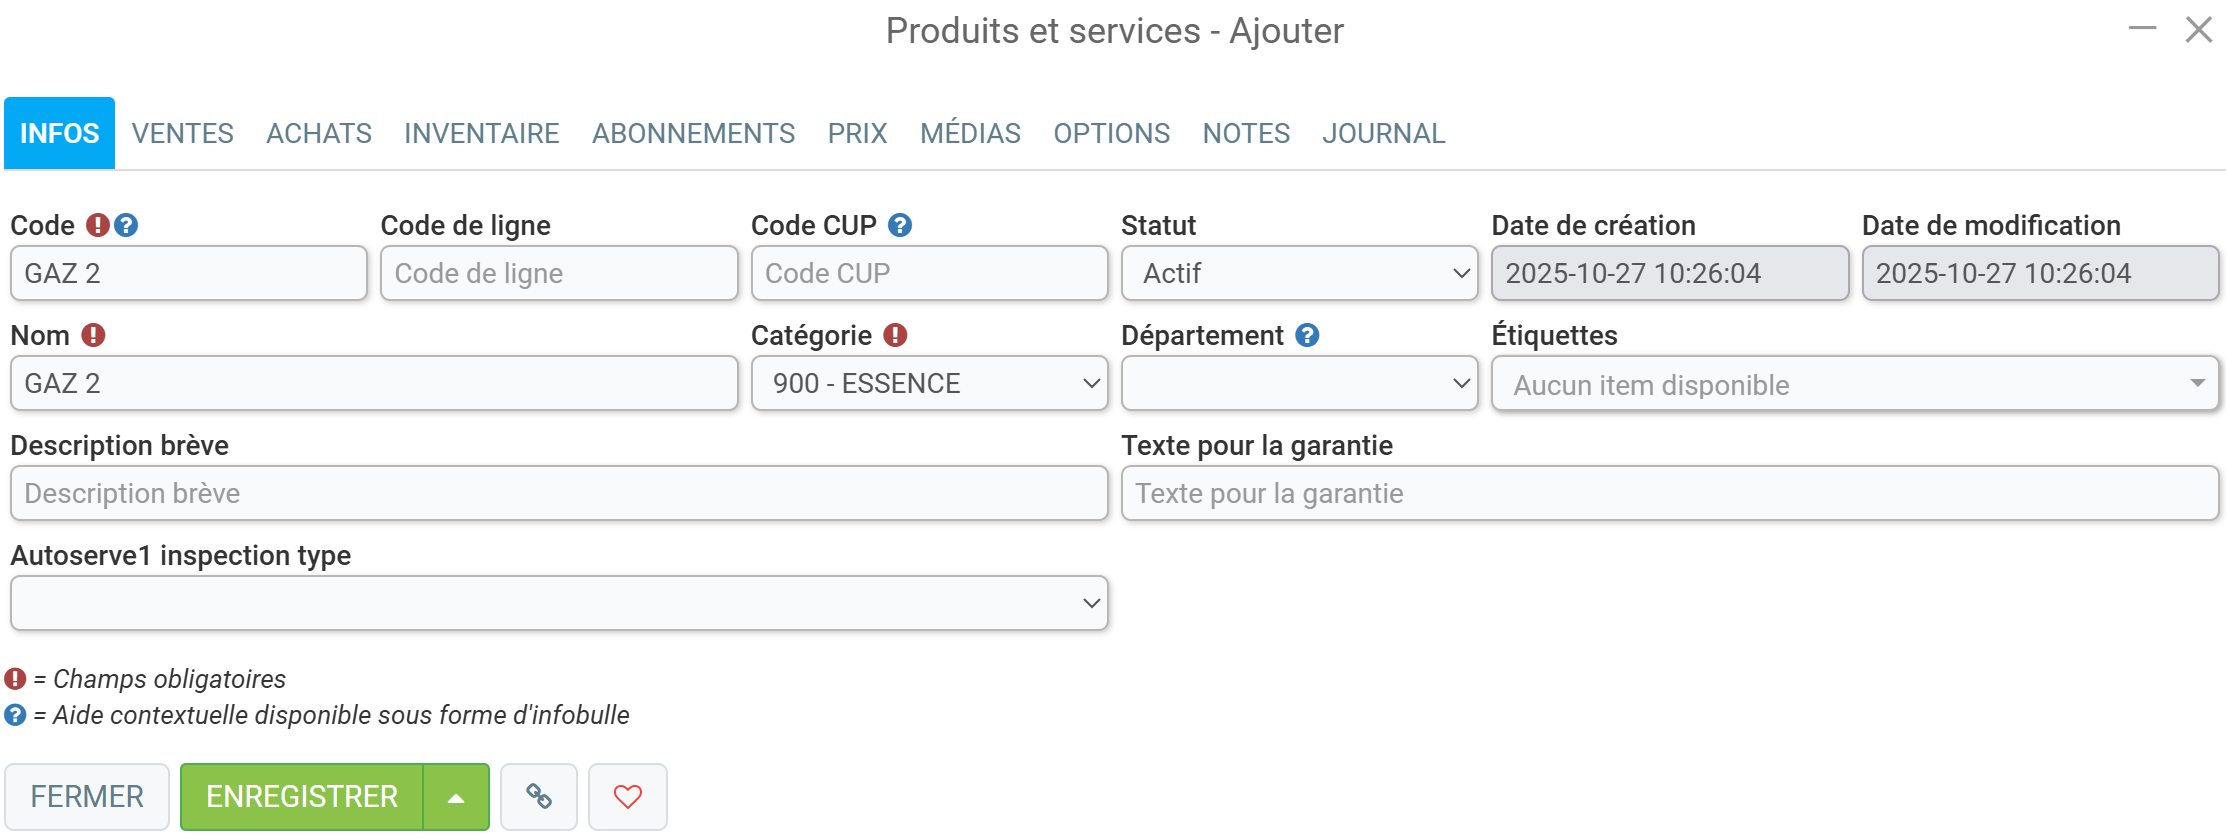2228x838 pixels.
Task: Click the Département help icon
Action: [x=1307, y=335]
